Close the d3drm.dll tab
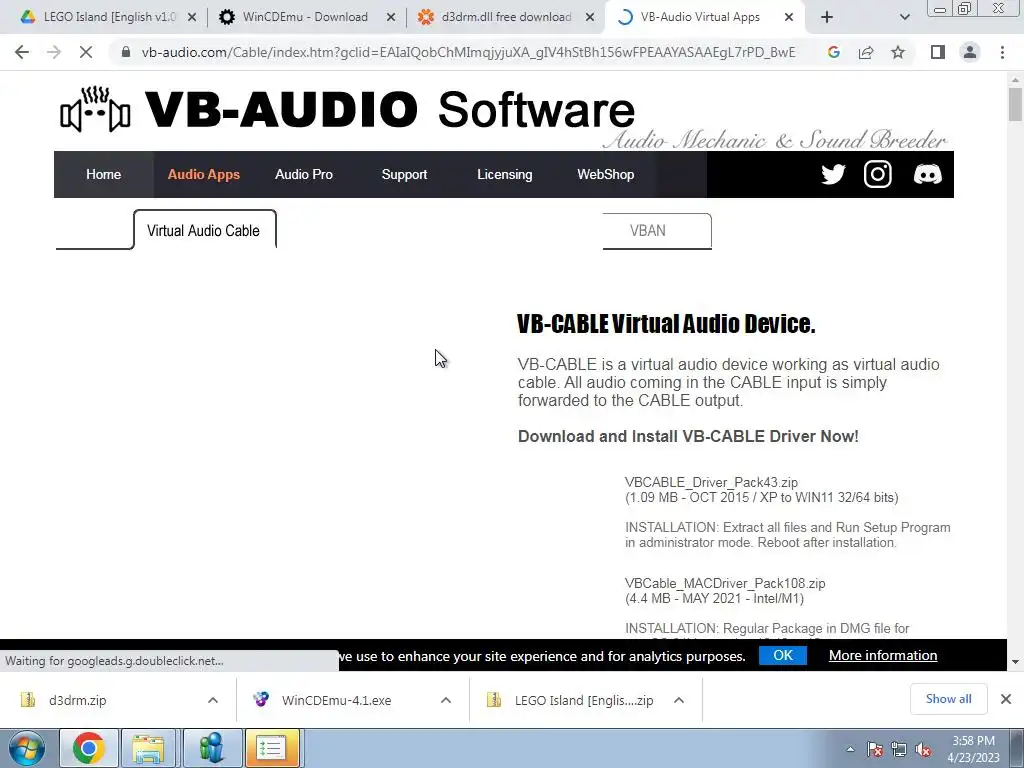Image resolution: width=1024 pixels, height=768 pixels. tap(590, 17)
